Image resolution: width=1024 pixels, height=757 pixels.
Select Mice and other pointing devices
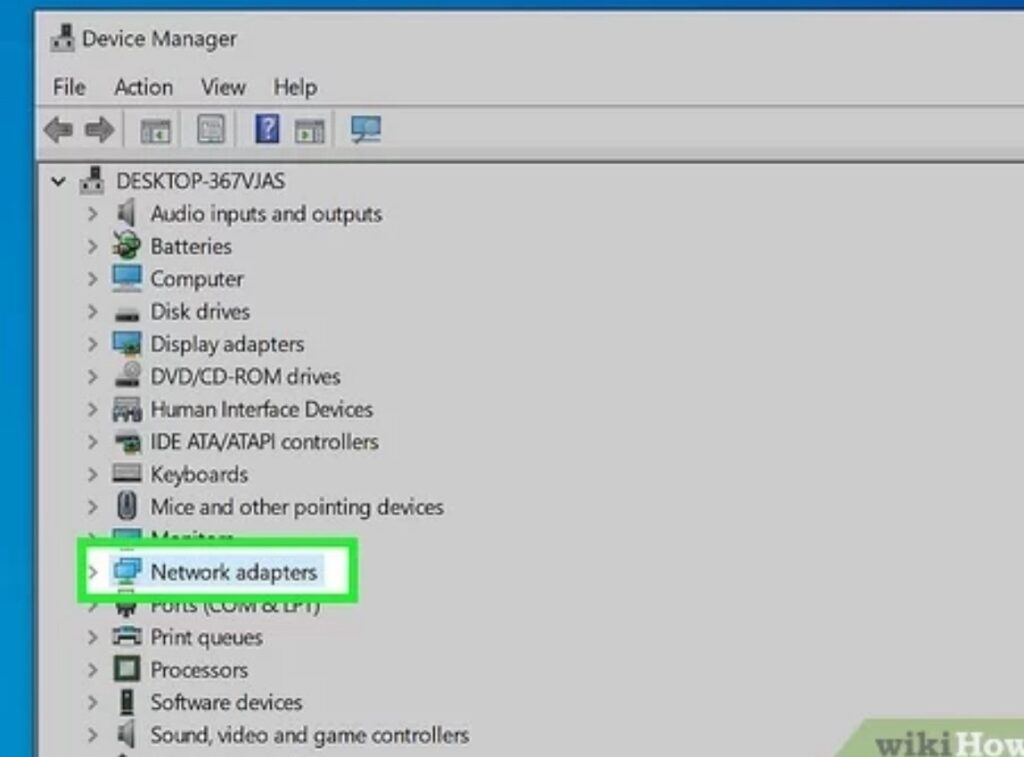(296, 507)
